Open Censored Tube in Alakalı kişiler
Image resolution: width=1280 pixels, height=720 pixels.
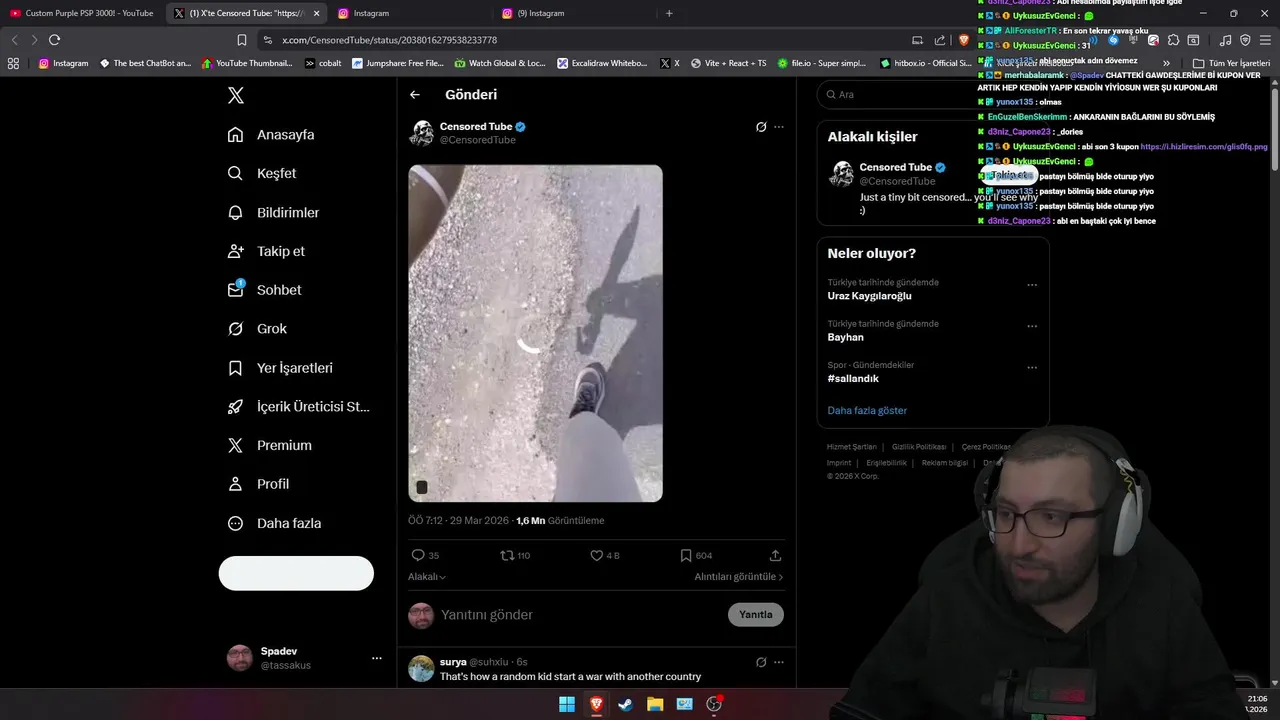tap(895, 167)
